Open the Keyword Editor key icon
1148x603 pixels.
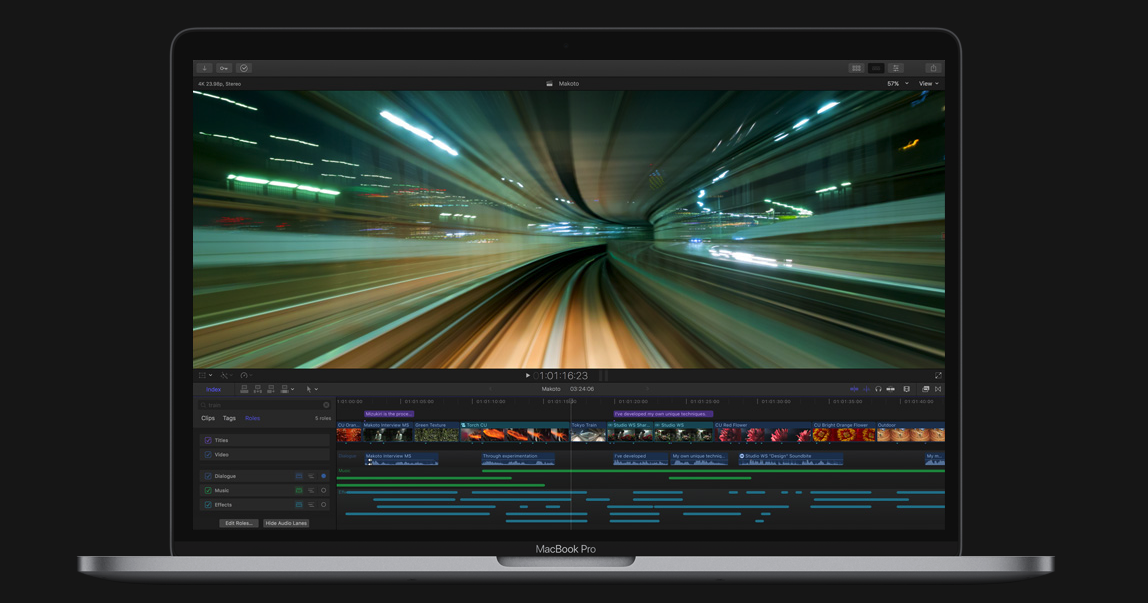(x=223, y=68)
